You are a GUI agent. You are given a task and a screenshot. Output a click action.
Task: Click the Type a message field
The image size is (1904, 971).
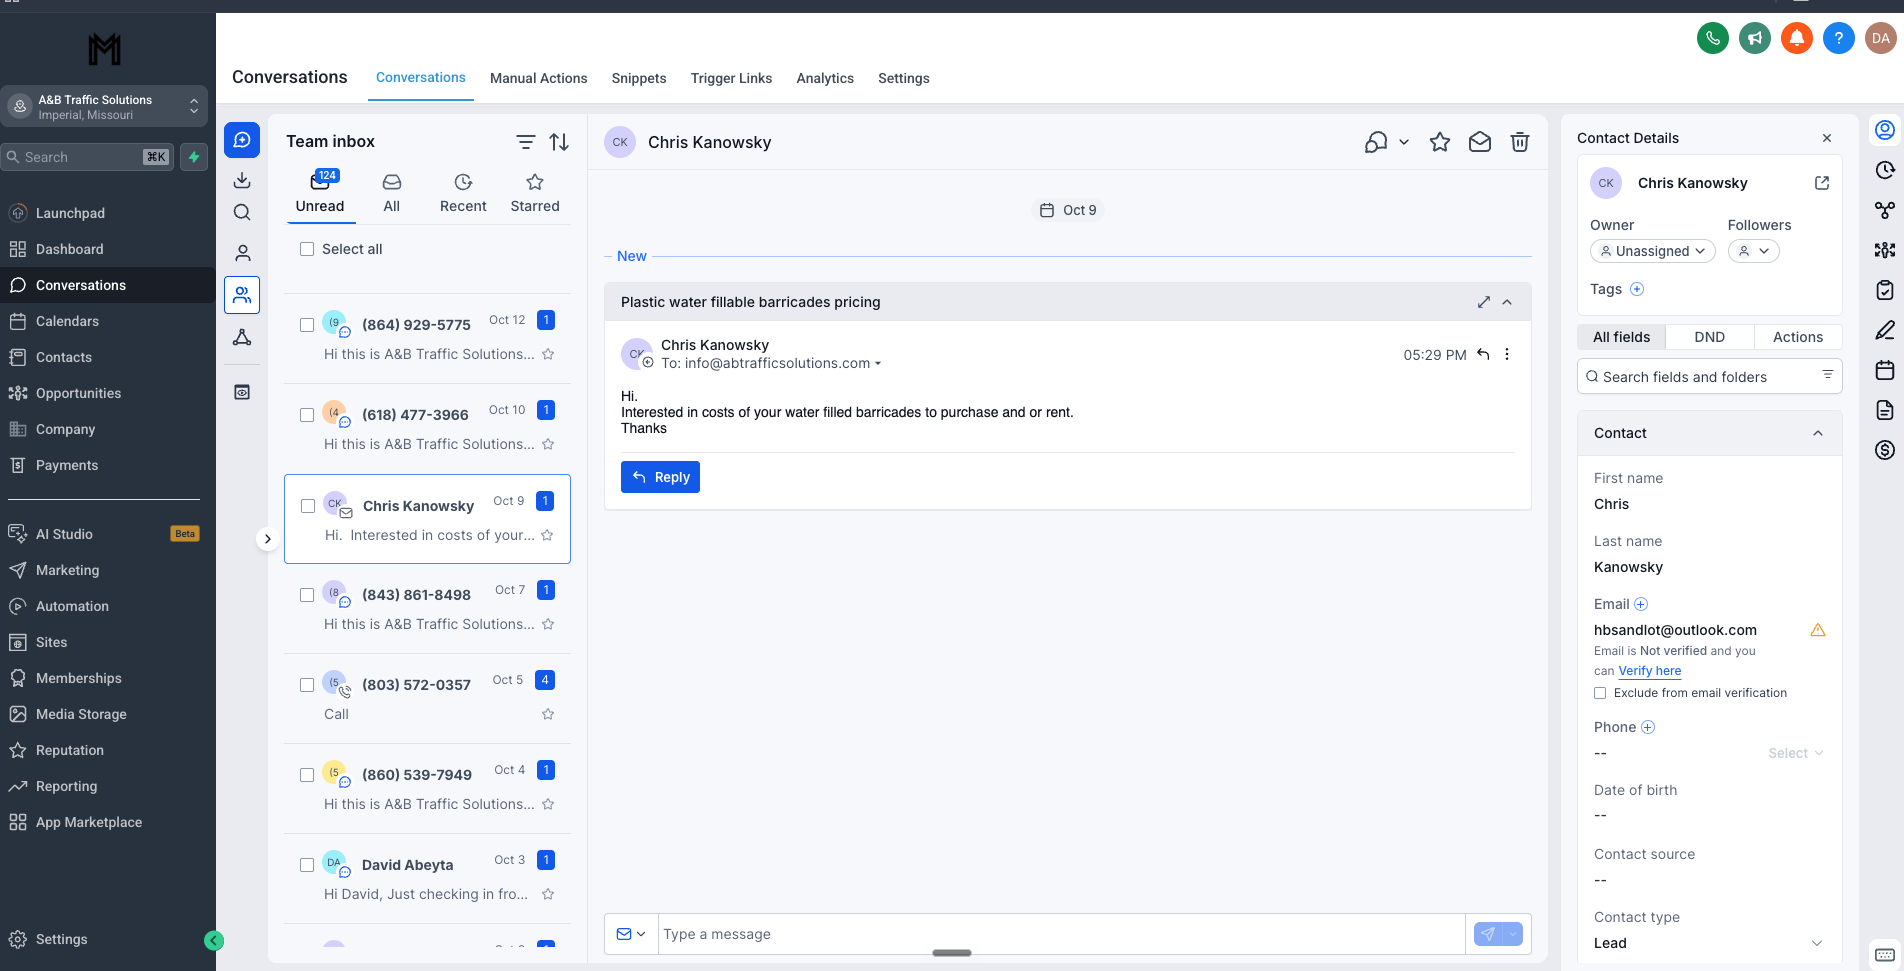[x=1061, y=934]
